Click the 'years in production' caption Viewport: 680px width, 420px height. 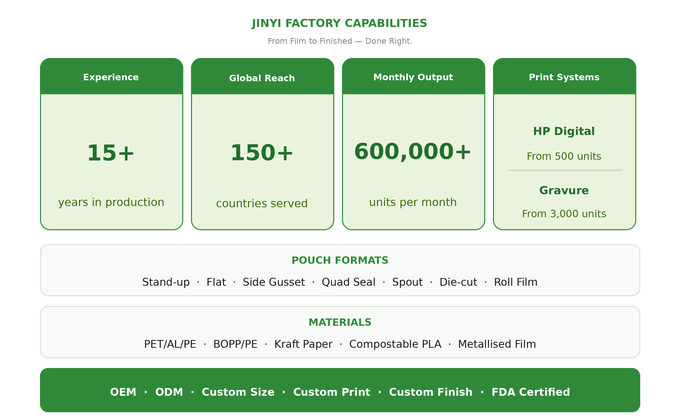[x=111, y=202]
